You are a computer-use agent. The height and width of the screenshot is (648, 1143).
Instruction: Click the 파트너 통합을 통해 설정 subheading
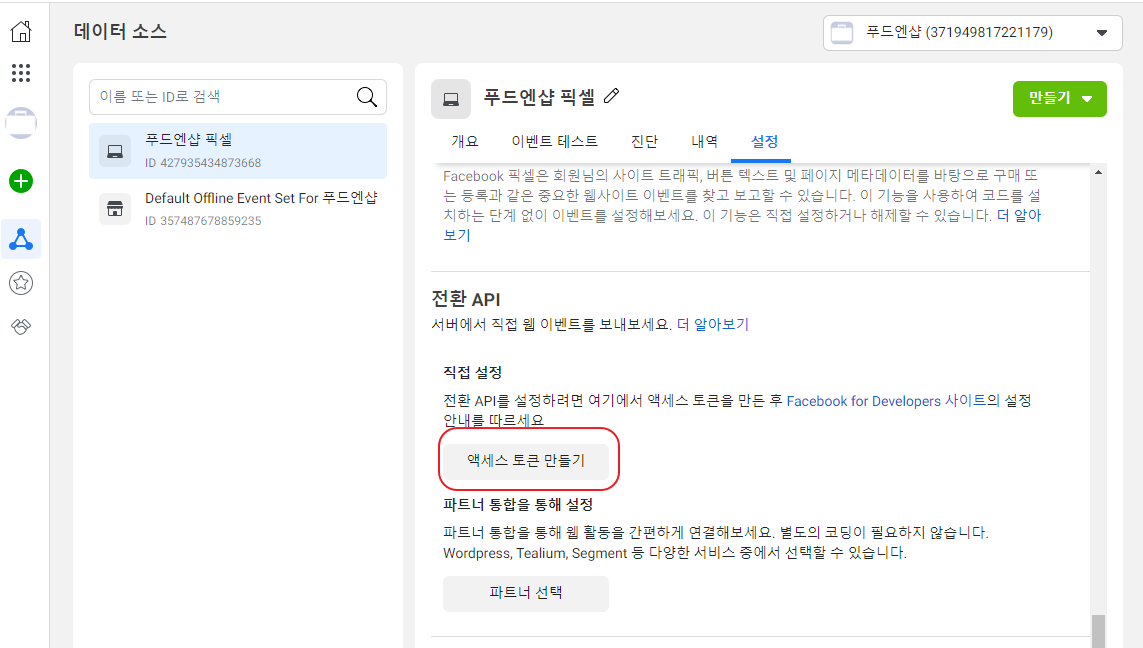pos(518,504)
